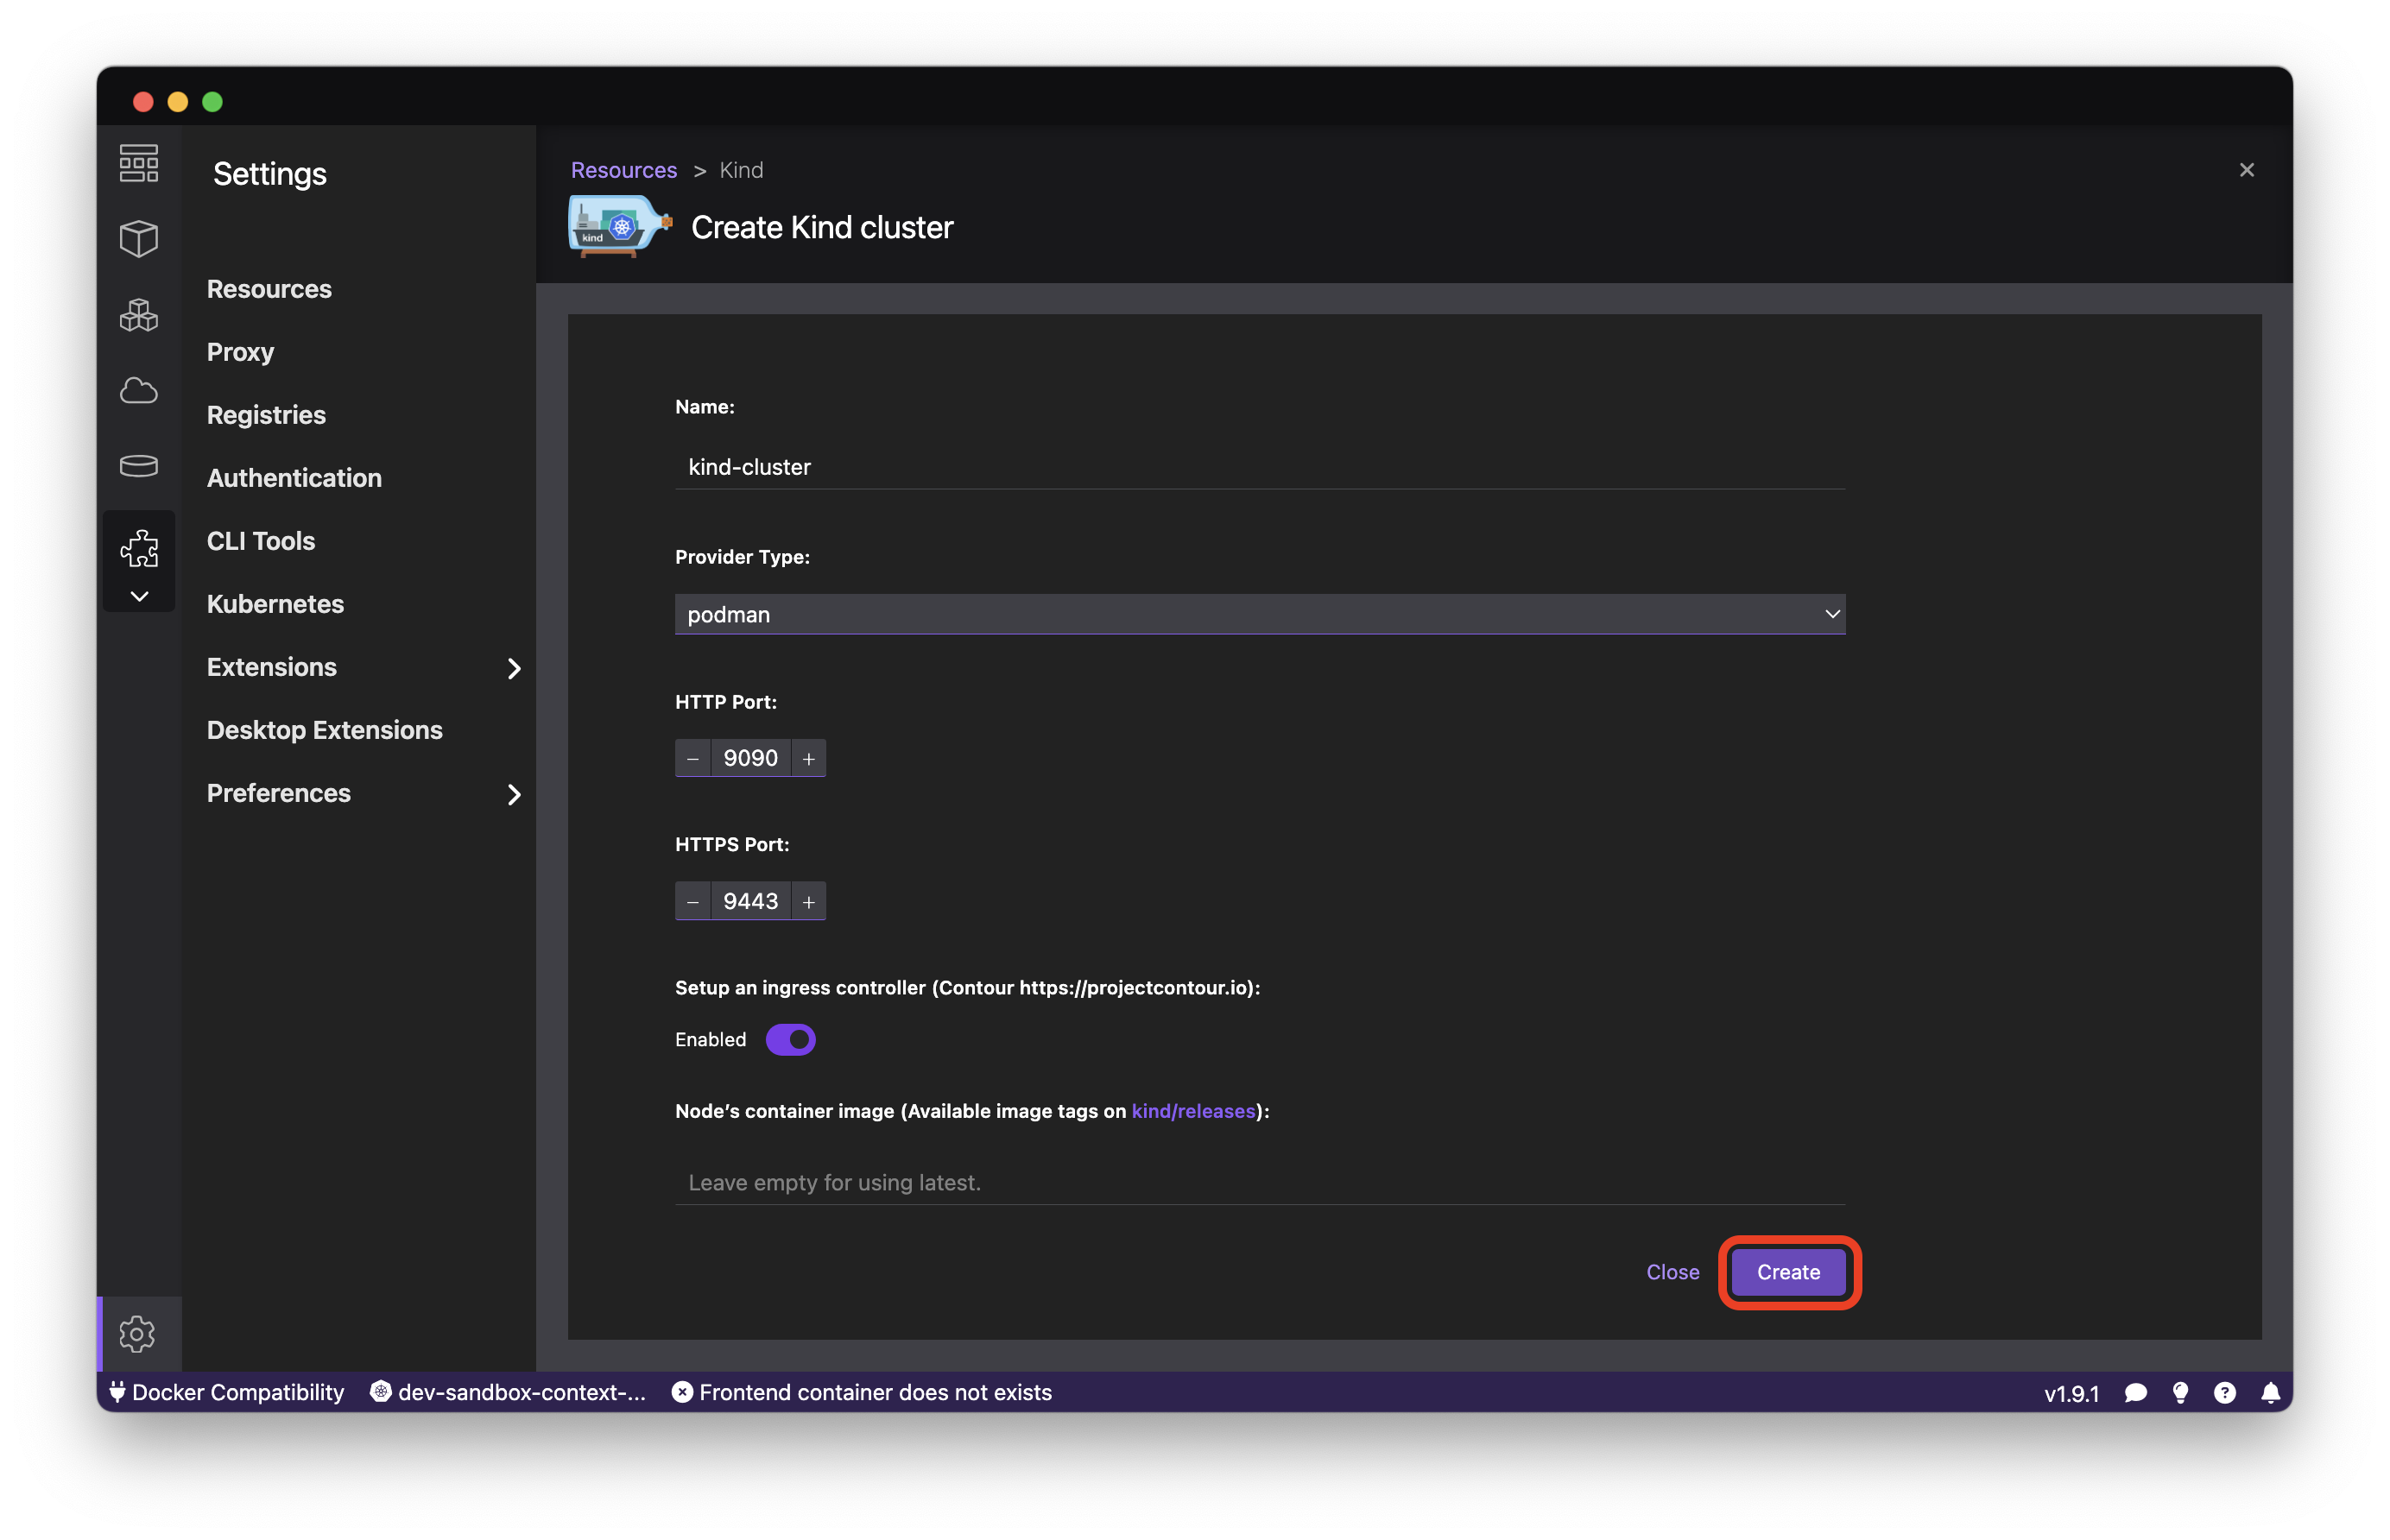Click the v1.9.1 version label
The image size is (2390, 1540).
pos(2071,1393)
